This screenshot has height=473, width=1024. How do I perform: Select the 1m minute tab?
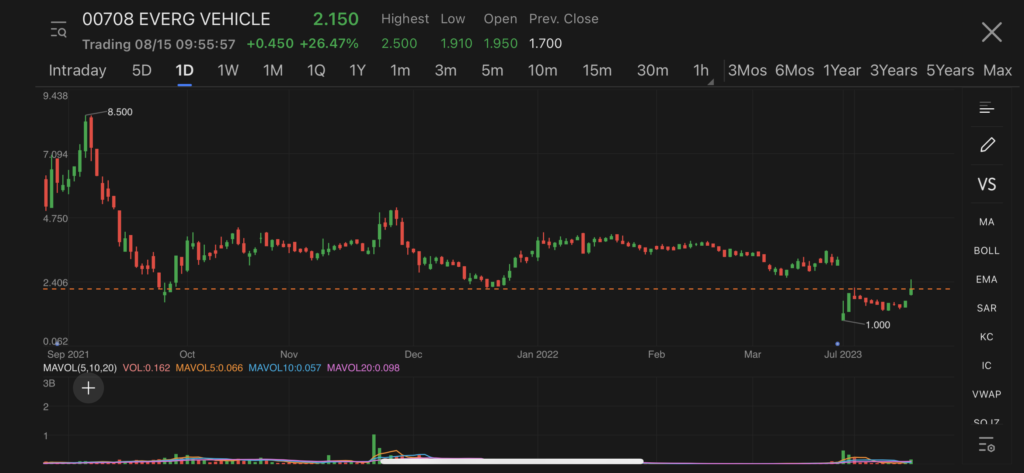click(x=400, y=71)
